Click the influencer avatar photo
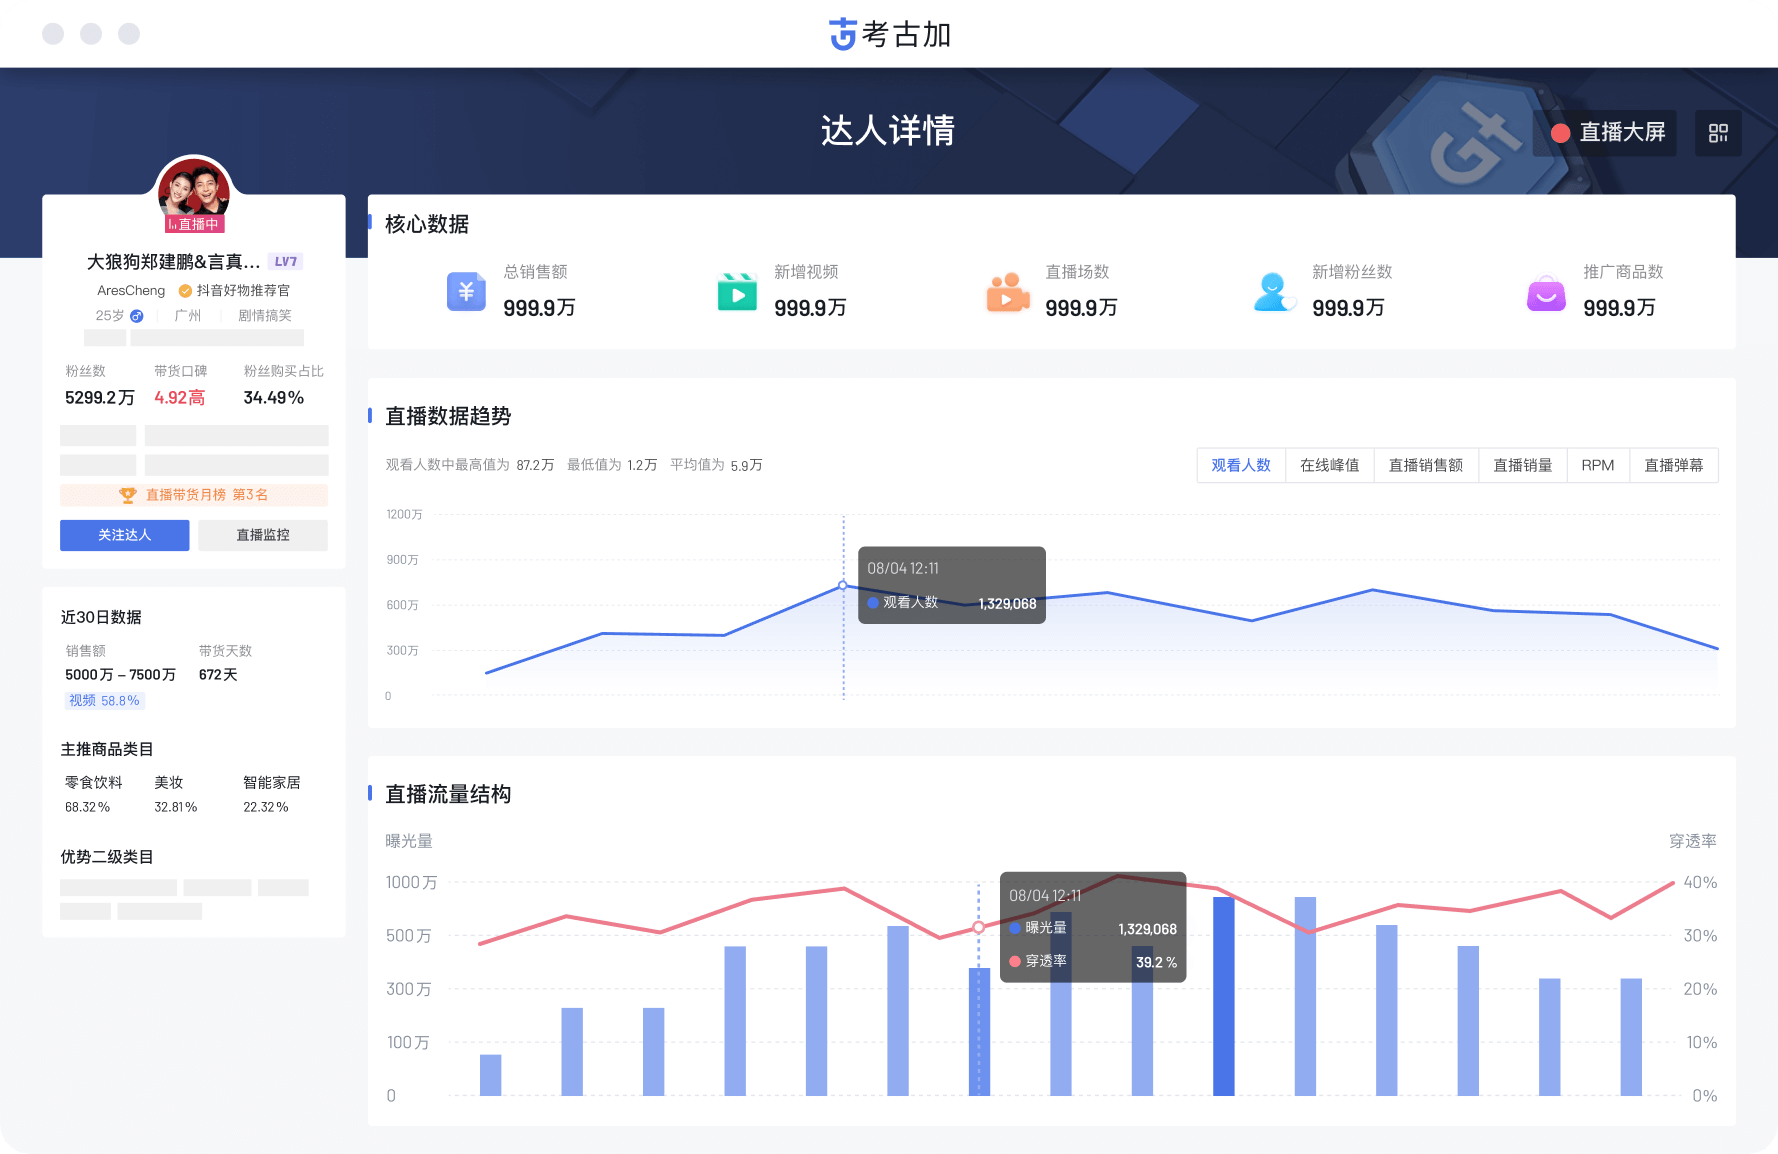Image resolution: width=1778 pixels, height=1154 pixels. pos(193,190)
